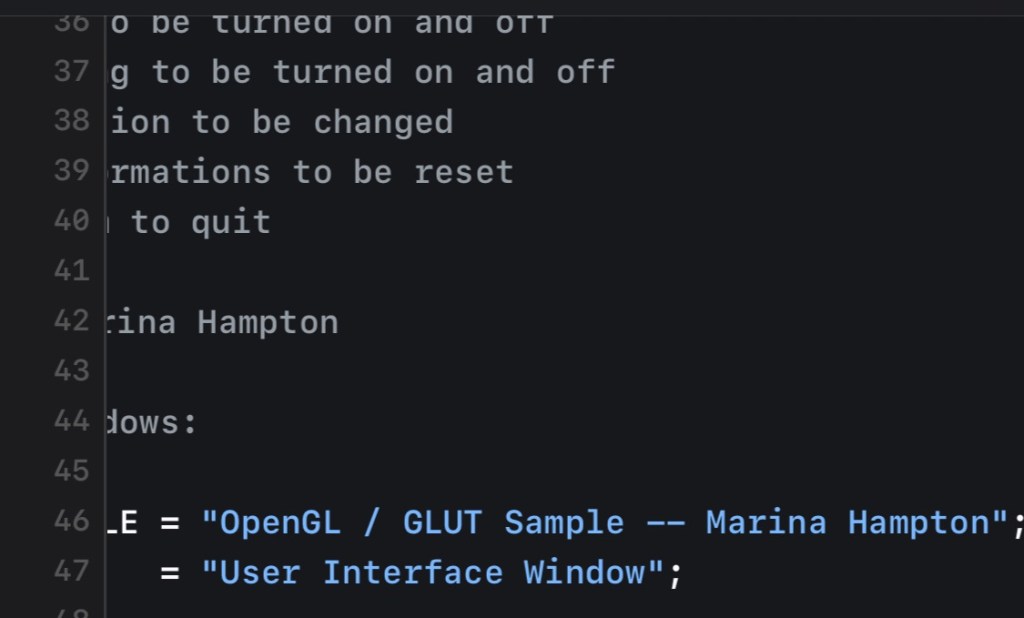Click the "Hampton" comment text on line 42

pos(268,322)
